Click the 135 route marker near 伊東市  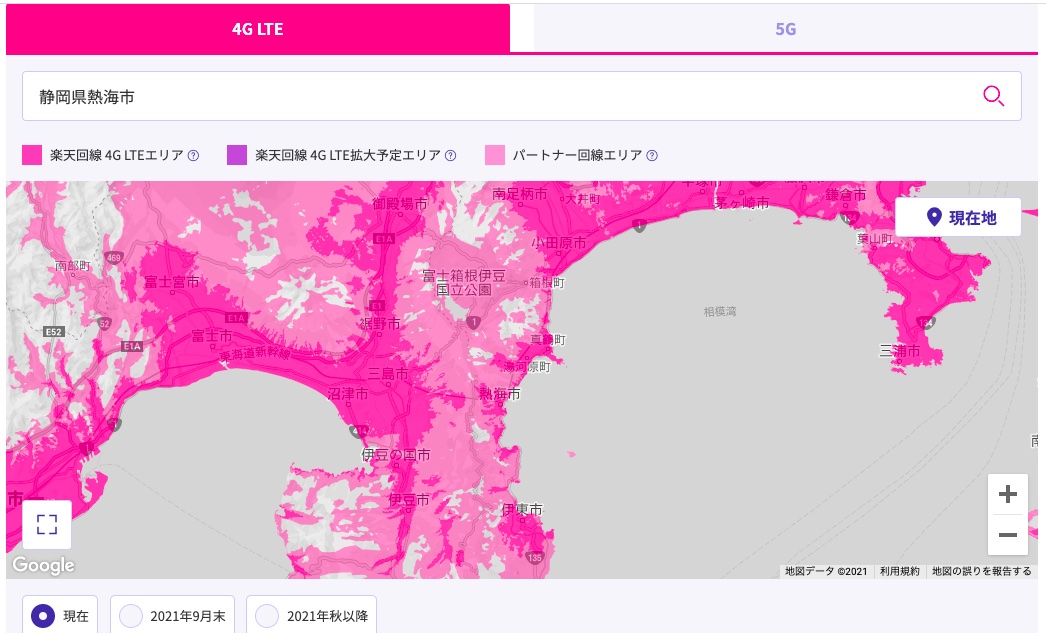(534, 557)
